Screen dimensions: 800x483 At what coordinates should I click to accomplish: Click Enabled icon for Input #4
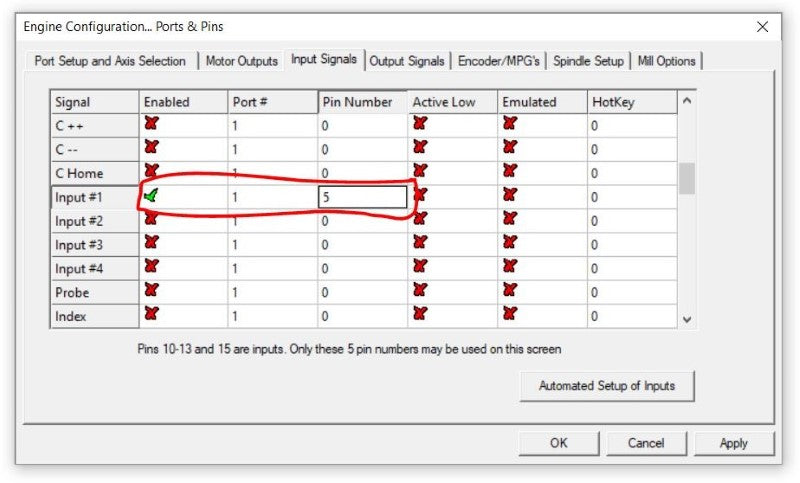pos(152,267)
